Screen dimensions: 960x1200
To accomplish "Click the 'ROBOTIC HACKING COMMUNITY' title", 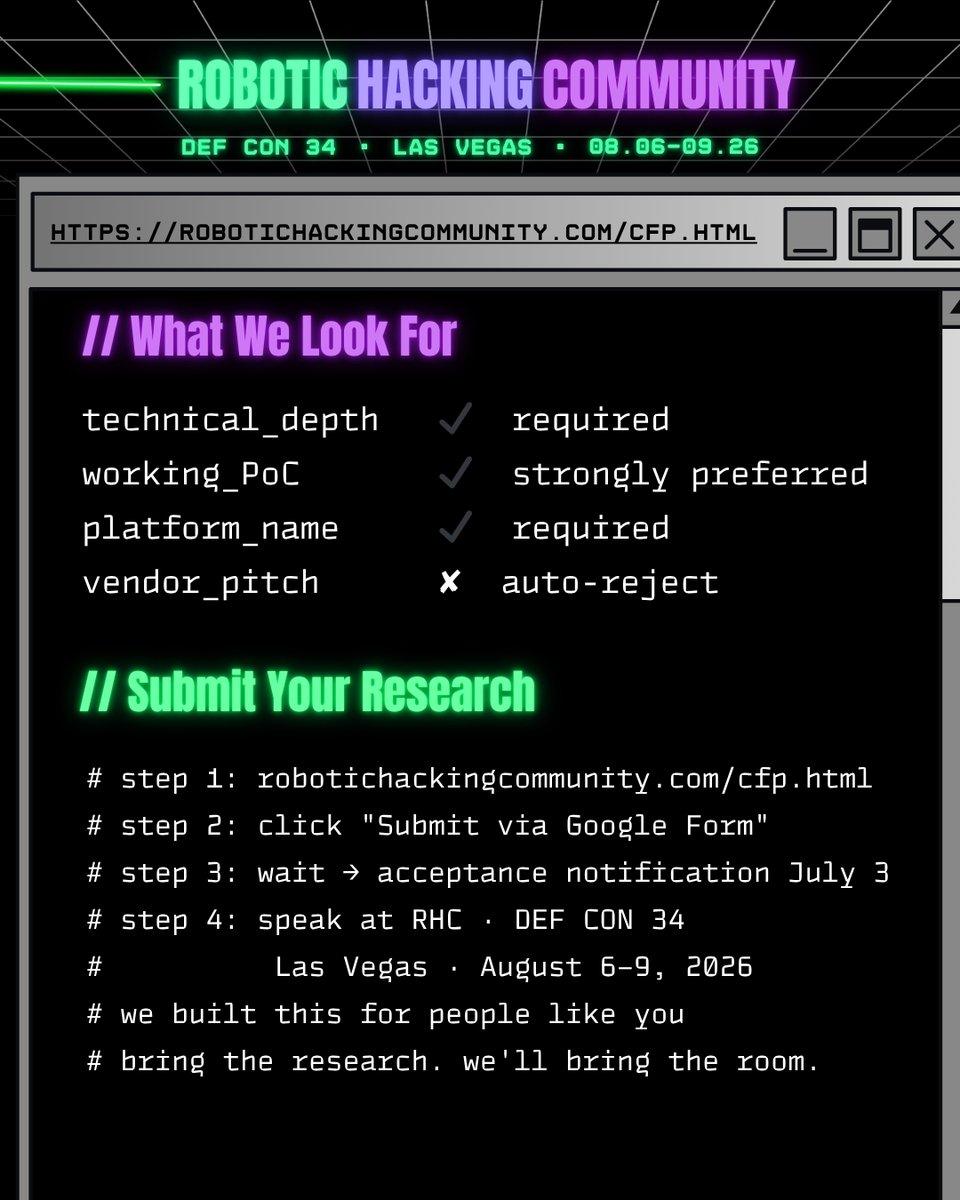I will pos(486,84).
